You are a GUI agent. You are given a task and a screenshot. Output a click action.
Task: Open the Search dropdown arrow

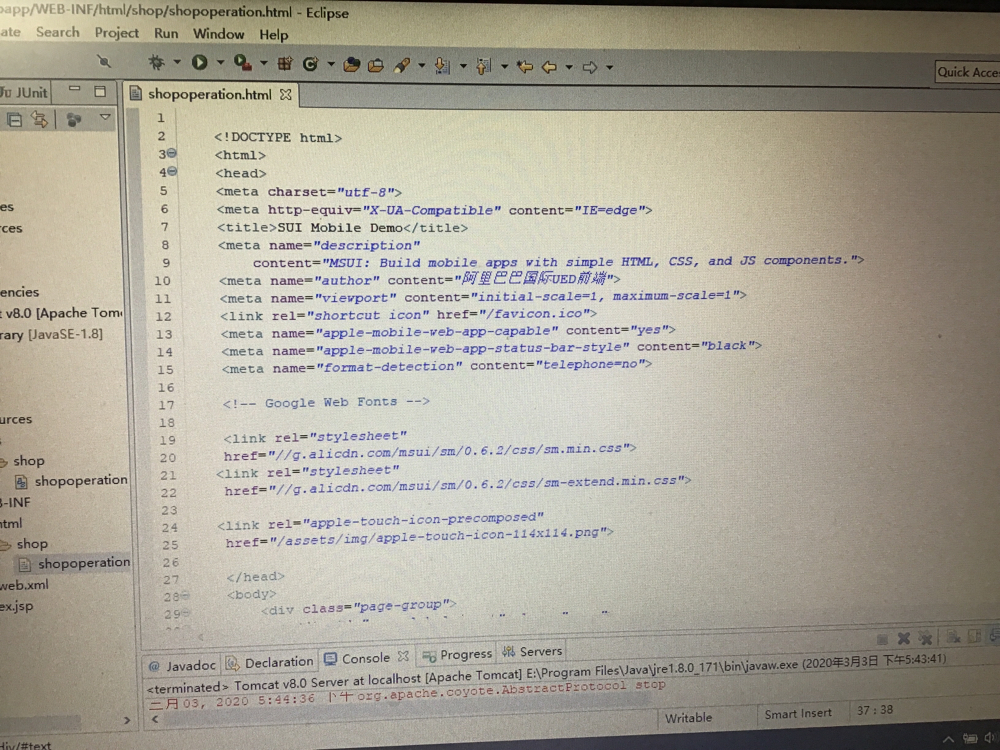pyautogui.click(x=422, y=65)
